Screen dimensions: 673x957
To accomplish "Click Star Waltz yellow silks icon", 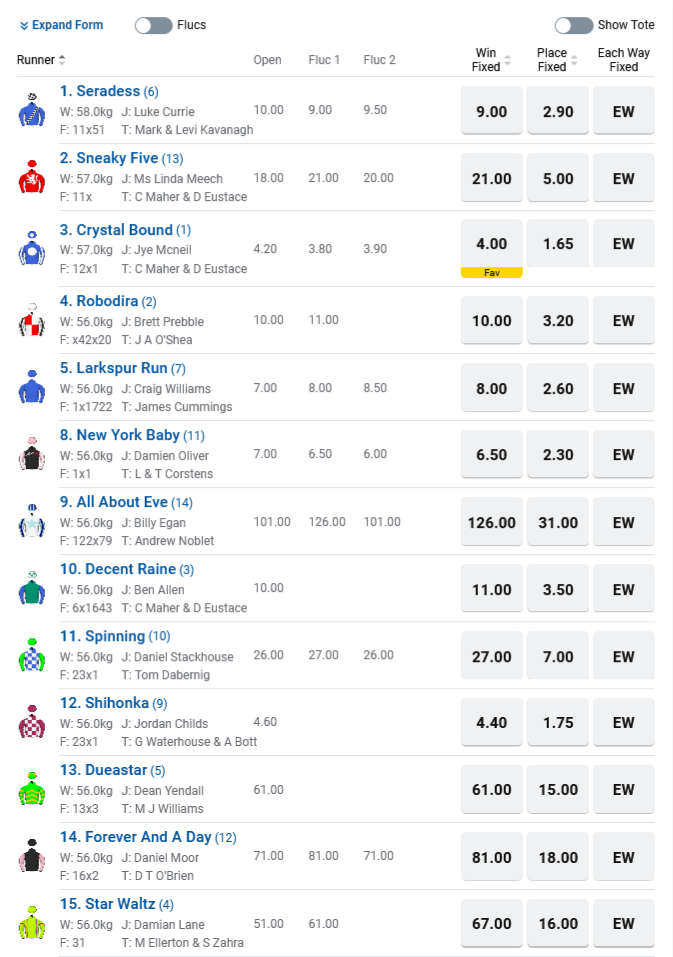I will point(32,923).
